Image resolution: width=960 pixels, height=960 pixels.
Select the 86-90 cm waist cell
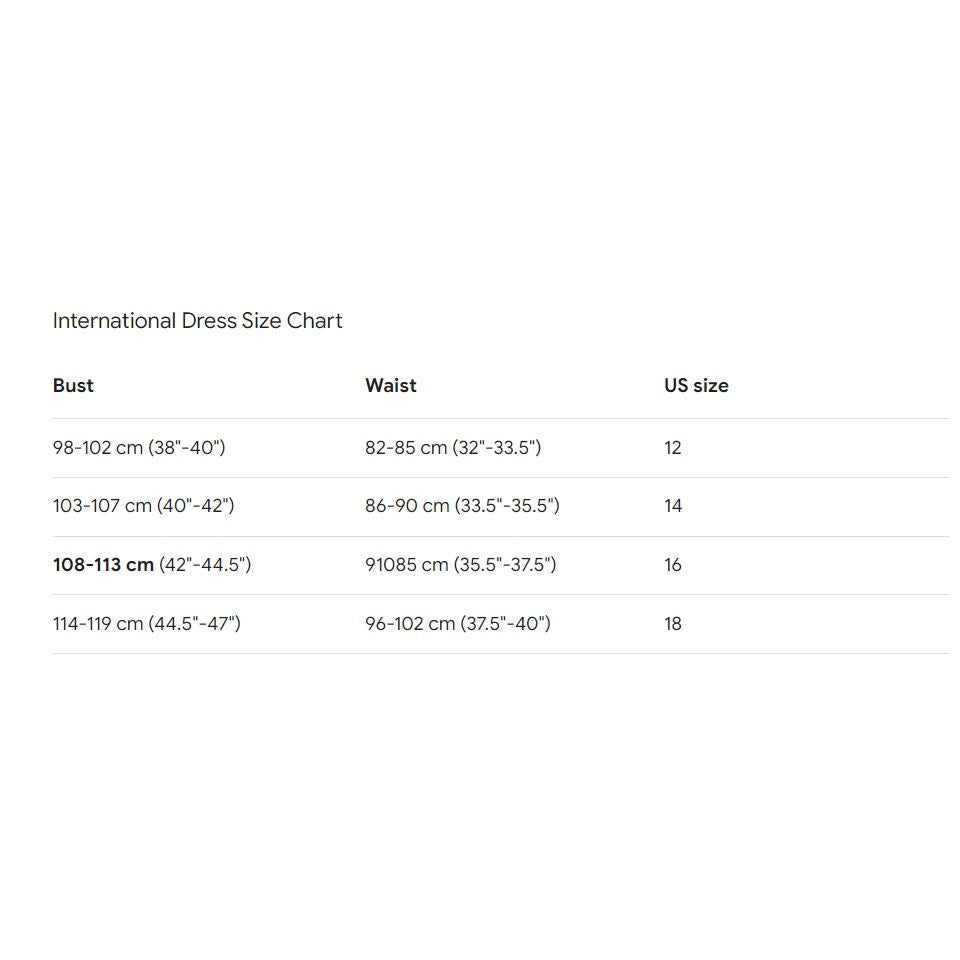point(462,506)
